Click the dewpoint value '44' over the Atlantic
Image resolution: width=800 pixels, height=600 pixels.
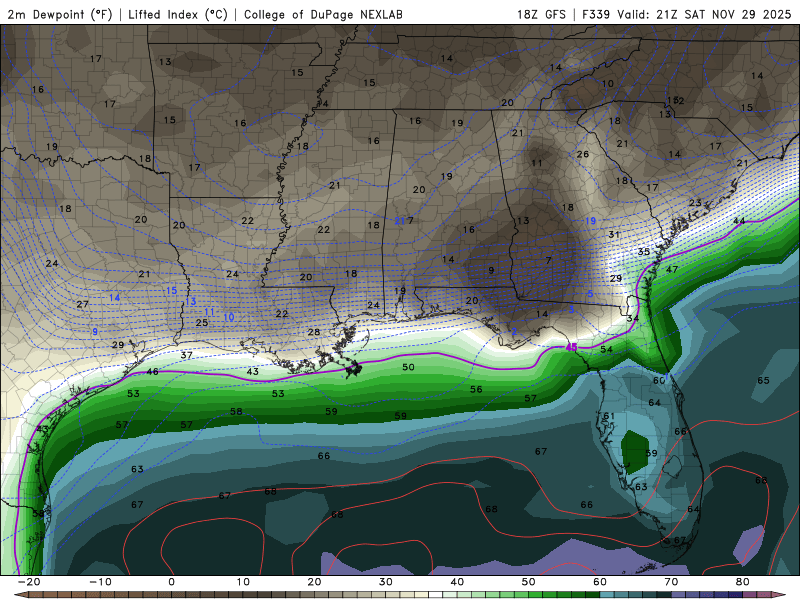pos(739,221)
